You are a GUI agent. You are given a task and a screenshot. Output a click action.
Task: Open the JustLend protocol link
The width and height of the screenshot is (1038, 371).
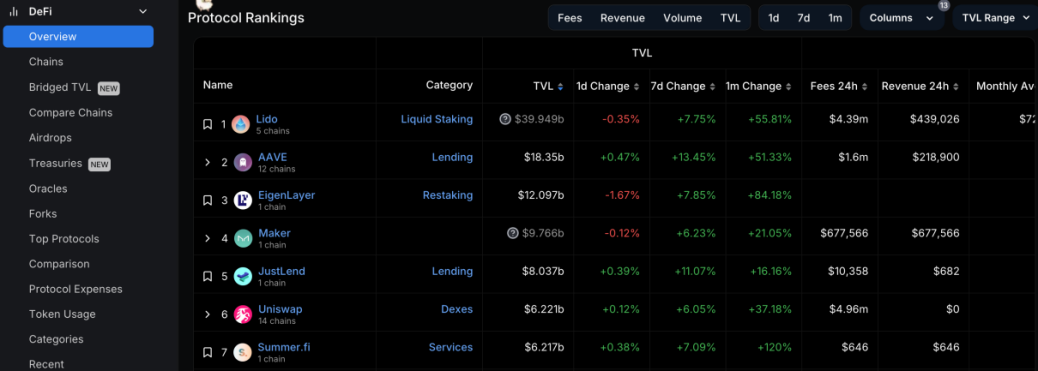[281, 271]
